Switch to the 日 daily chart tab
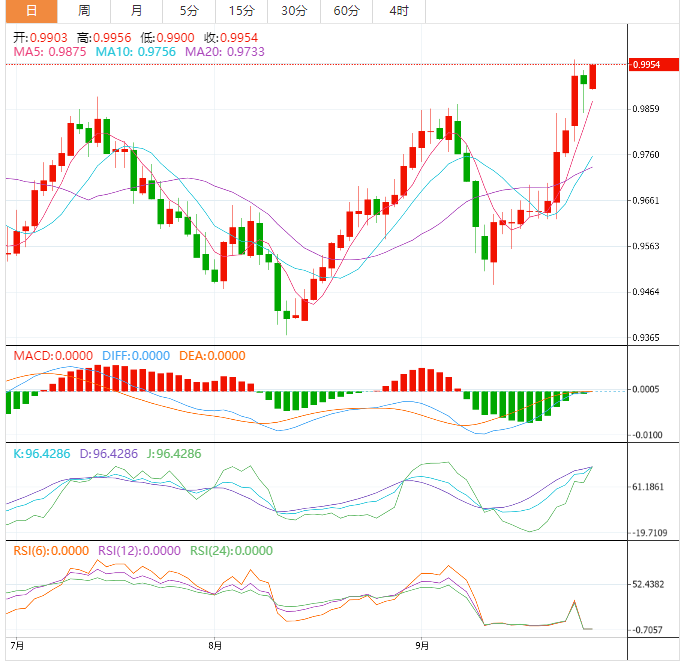This screenshot has width=686, height=670. click(31, 11)
